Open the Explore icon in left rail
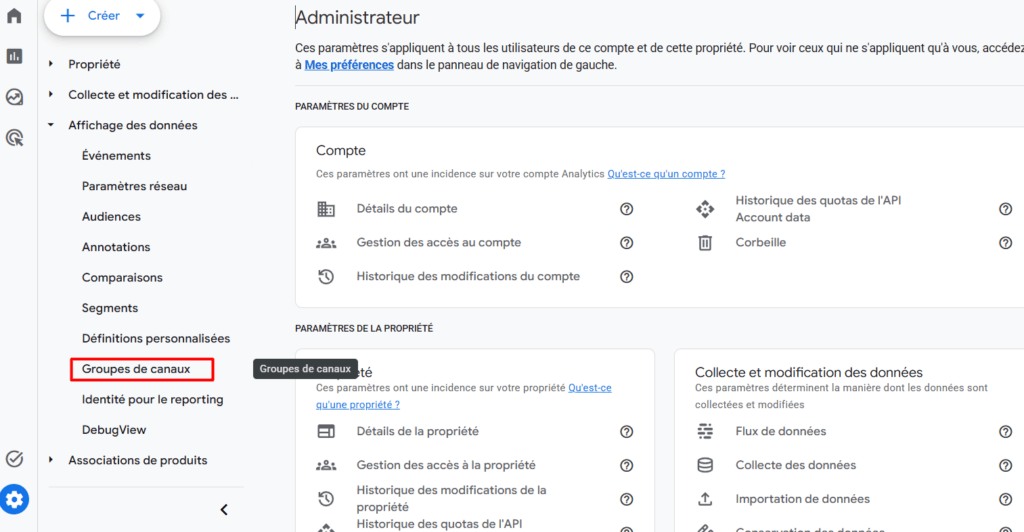Screen dimensions: 1024x532 (x=14, y=97)
